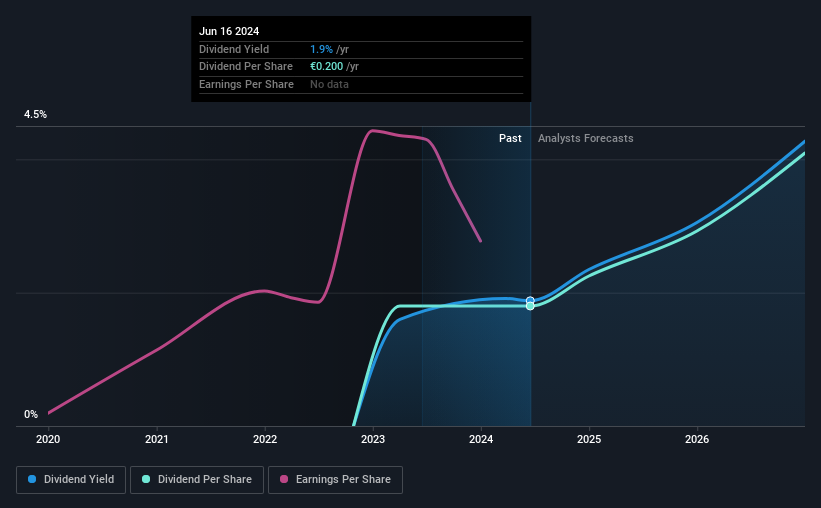The height and width of the screenshot is (508, 821).
Task: Toggle the Dividend Yield legend button
Action: (x=71, y=480)
